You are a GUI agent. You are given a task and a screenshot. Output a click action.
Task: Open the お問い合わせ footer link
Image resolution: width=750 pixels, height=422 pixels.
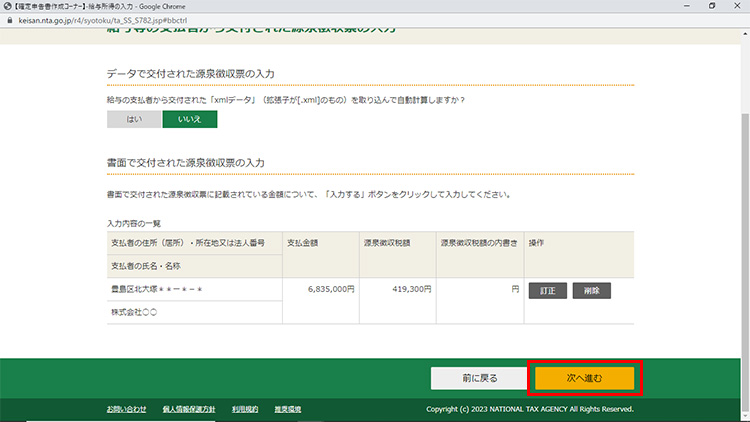click(x=126, y=409)
